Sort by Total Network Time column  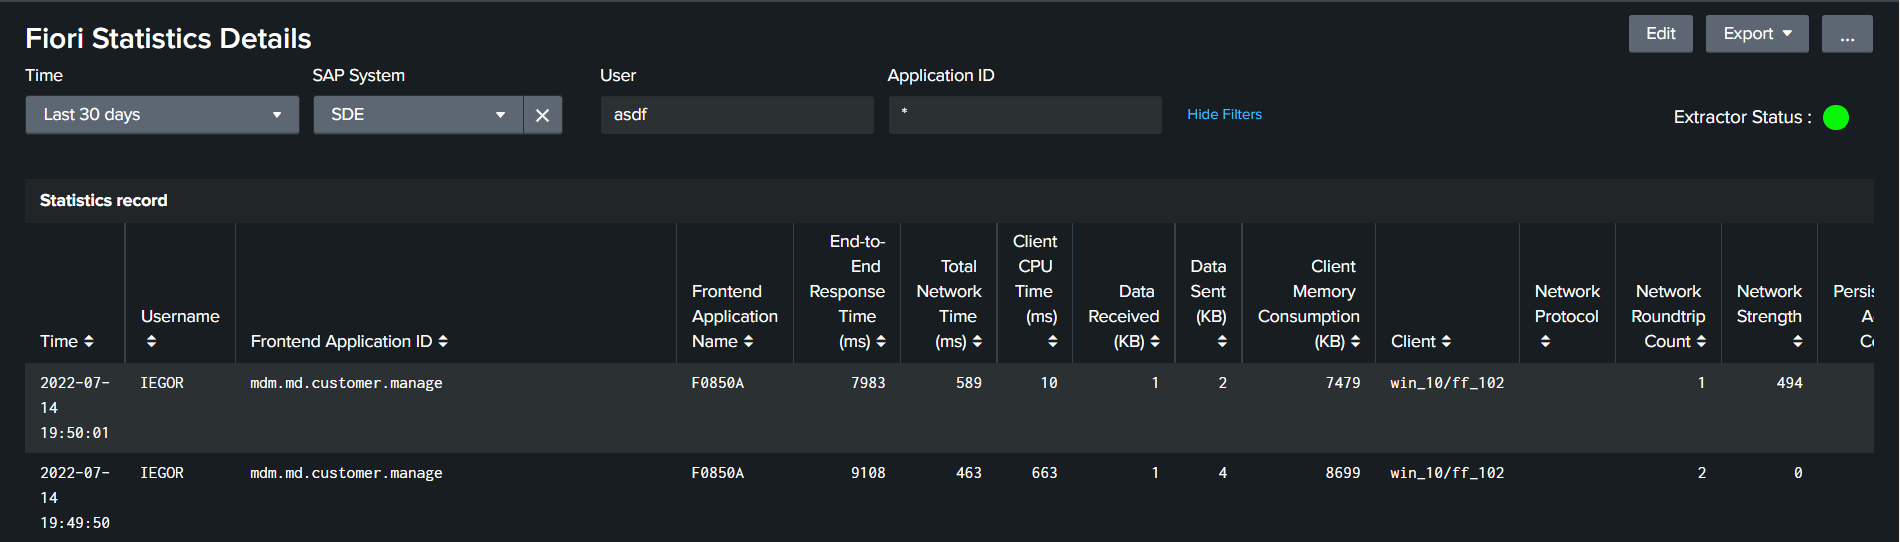click(977, 342)
